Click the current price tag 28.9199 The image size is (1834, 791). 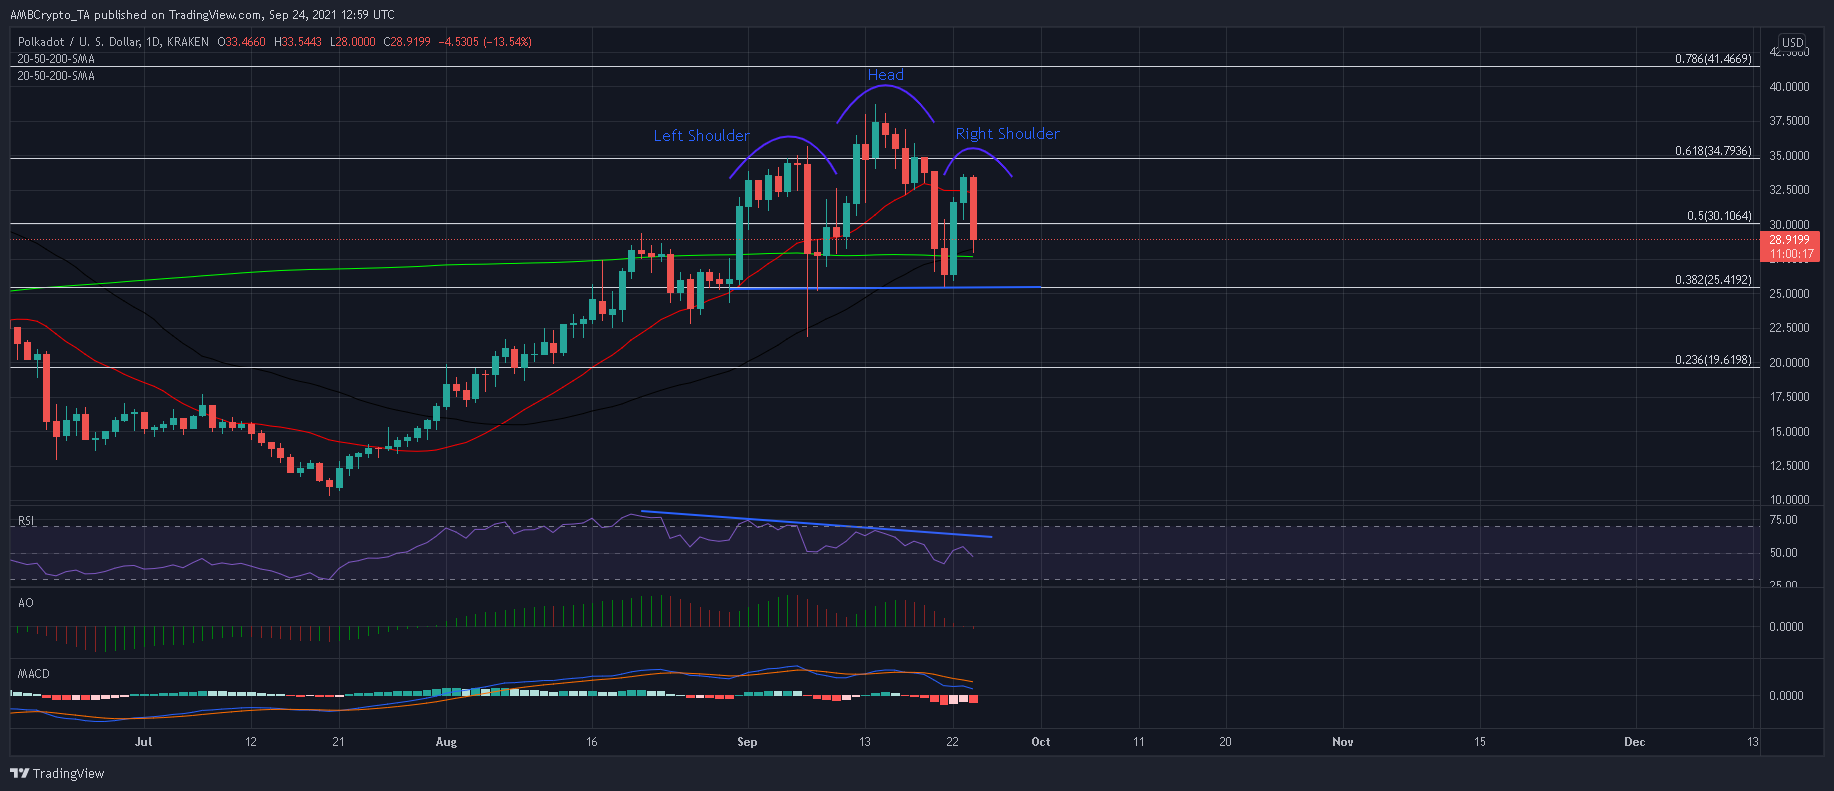pyautogui.click(x=1790, y=240)
